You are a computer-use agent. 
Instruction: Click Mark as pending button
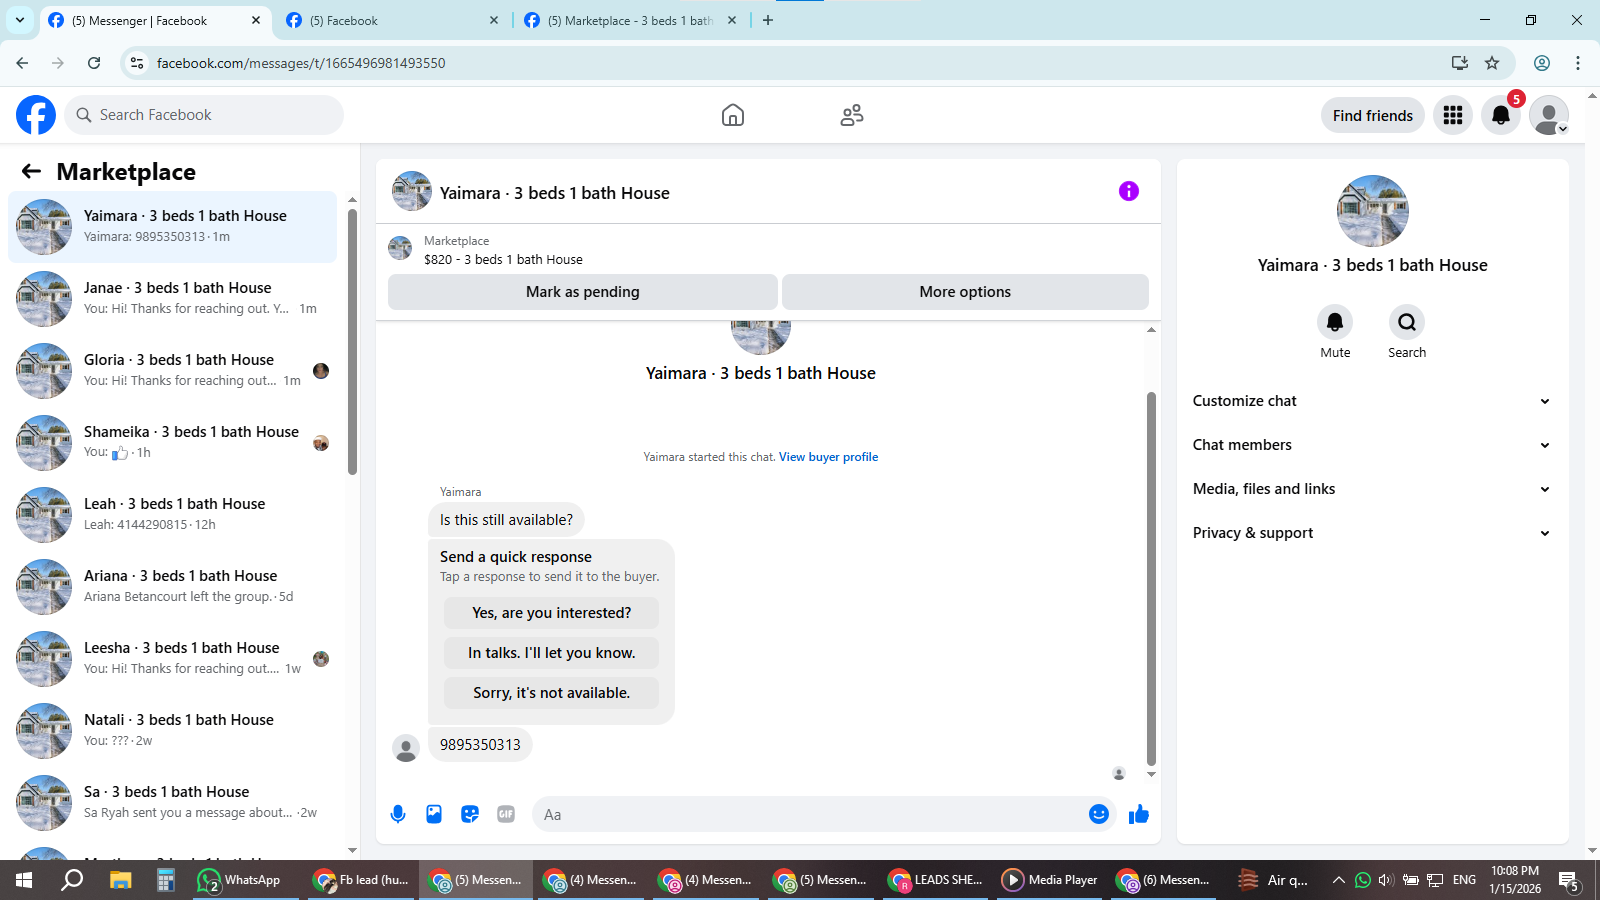(583, 292)
